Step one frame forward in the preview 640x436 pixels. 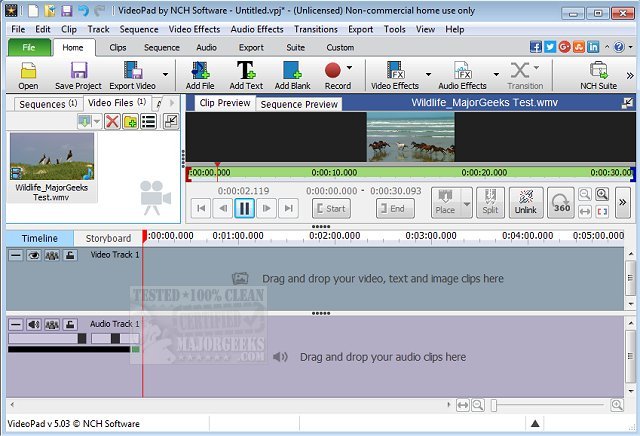pyautogui.click(x=266, y=208)
